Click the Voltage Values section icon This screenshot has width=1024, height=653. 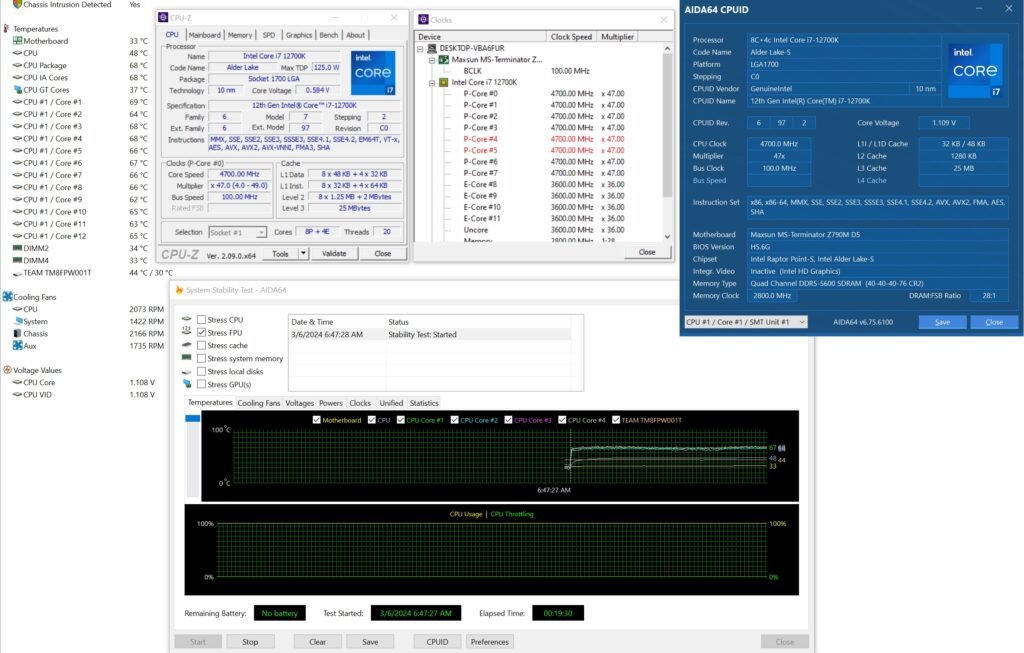pyautogui.click(x=7, y=370)
